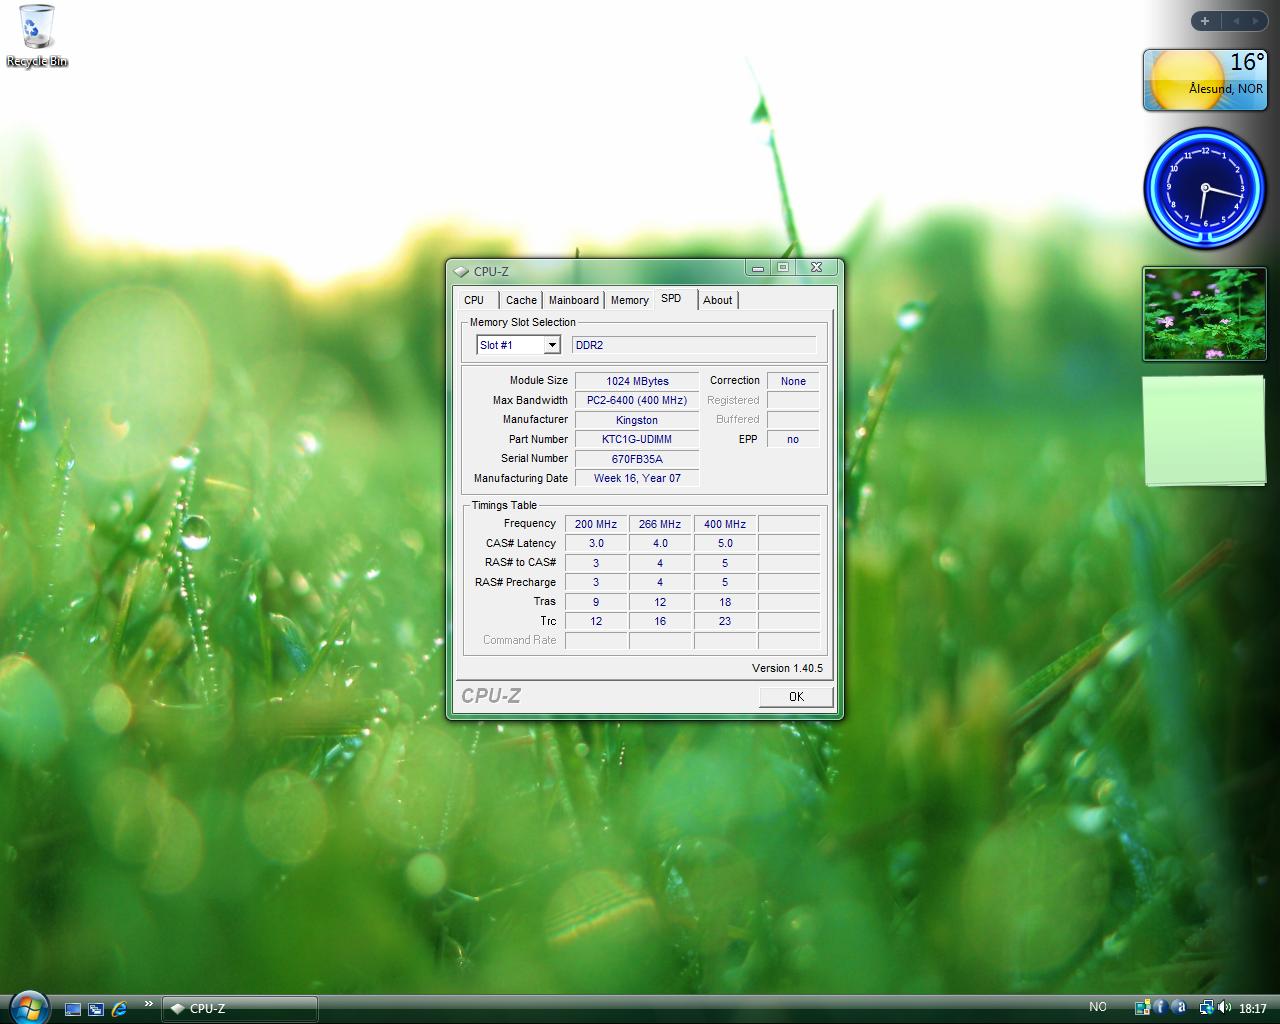Click the CAS# Latency 3.0 cell
Screen dimensions: 1280x1024
click(x=596, y=543)
